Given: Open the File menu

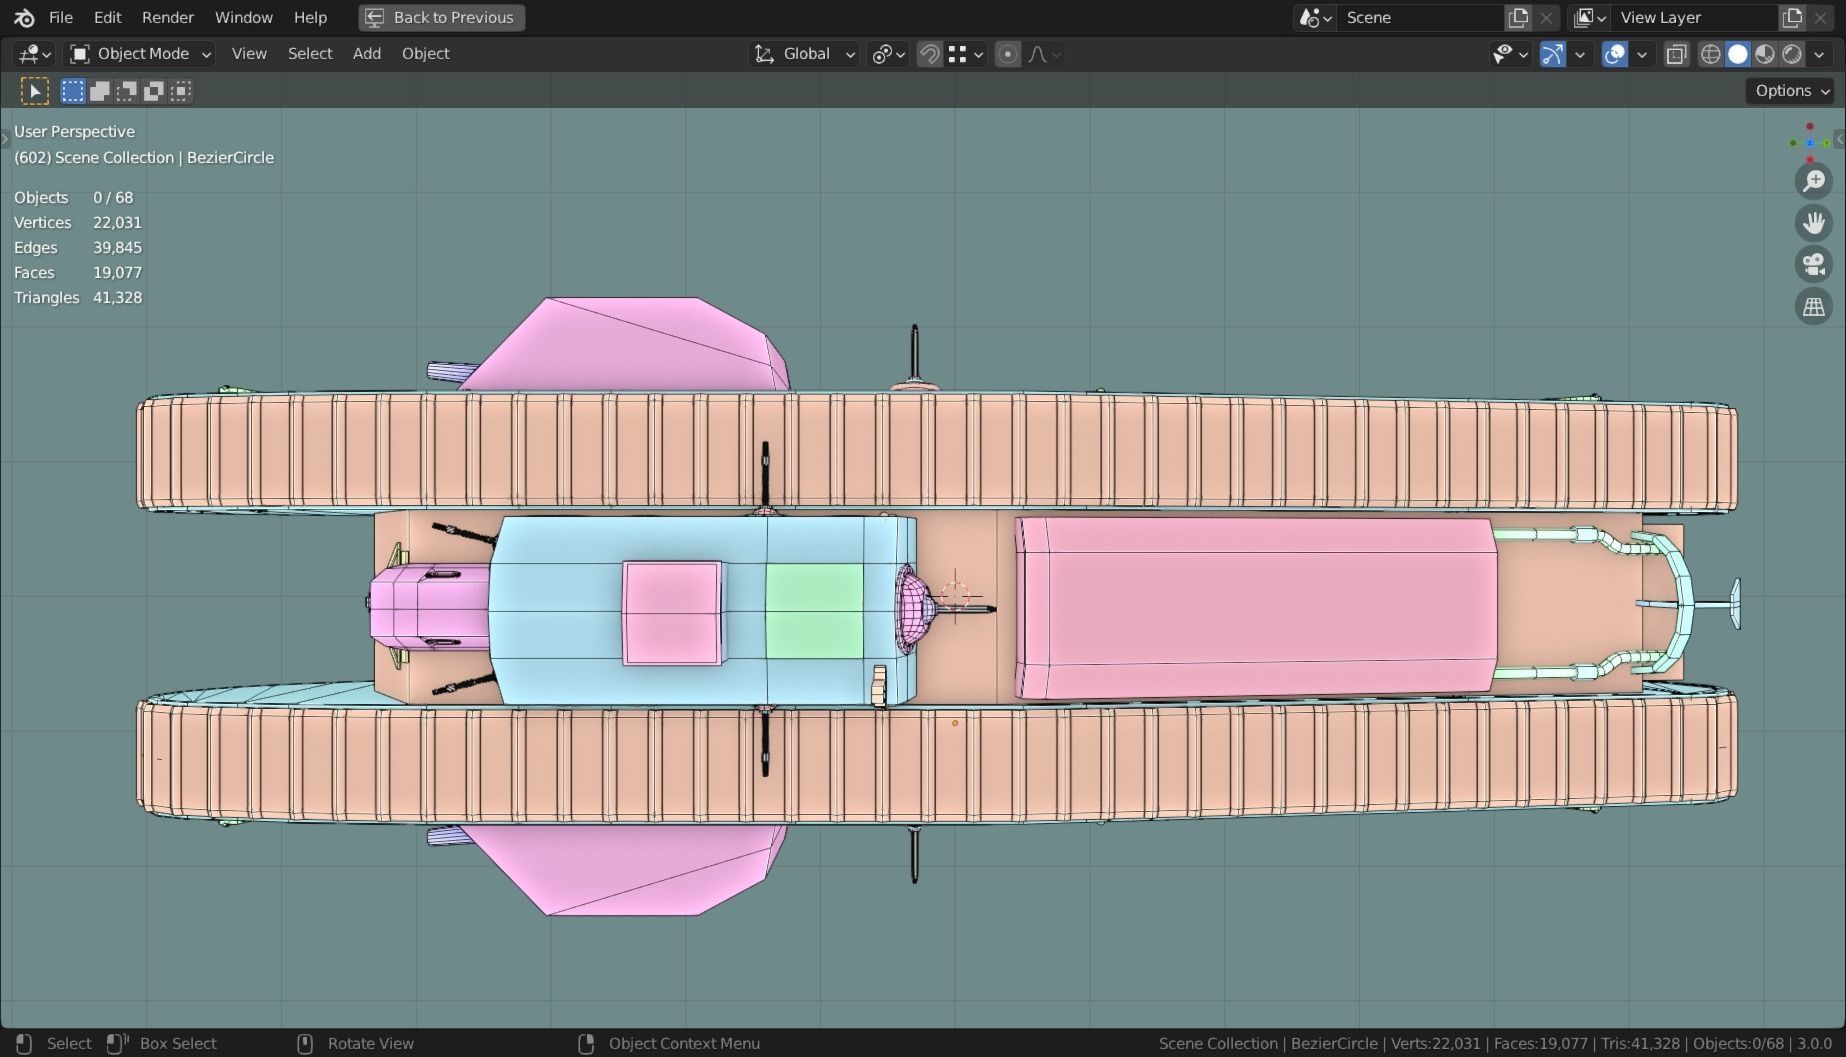Looking at the screenshot, I should tap(61, 17).
